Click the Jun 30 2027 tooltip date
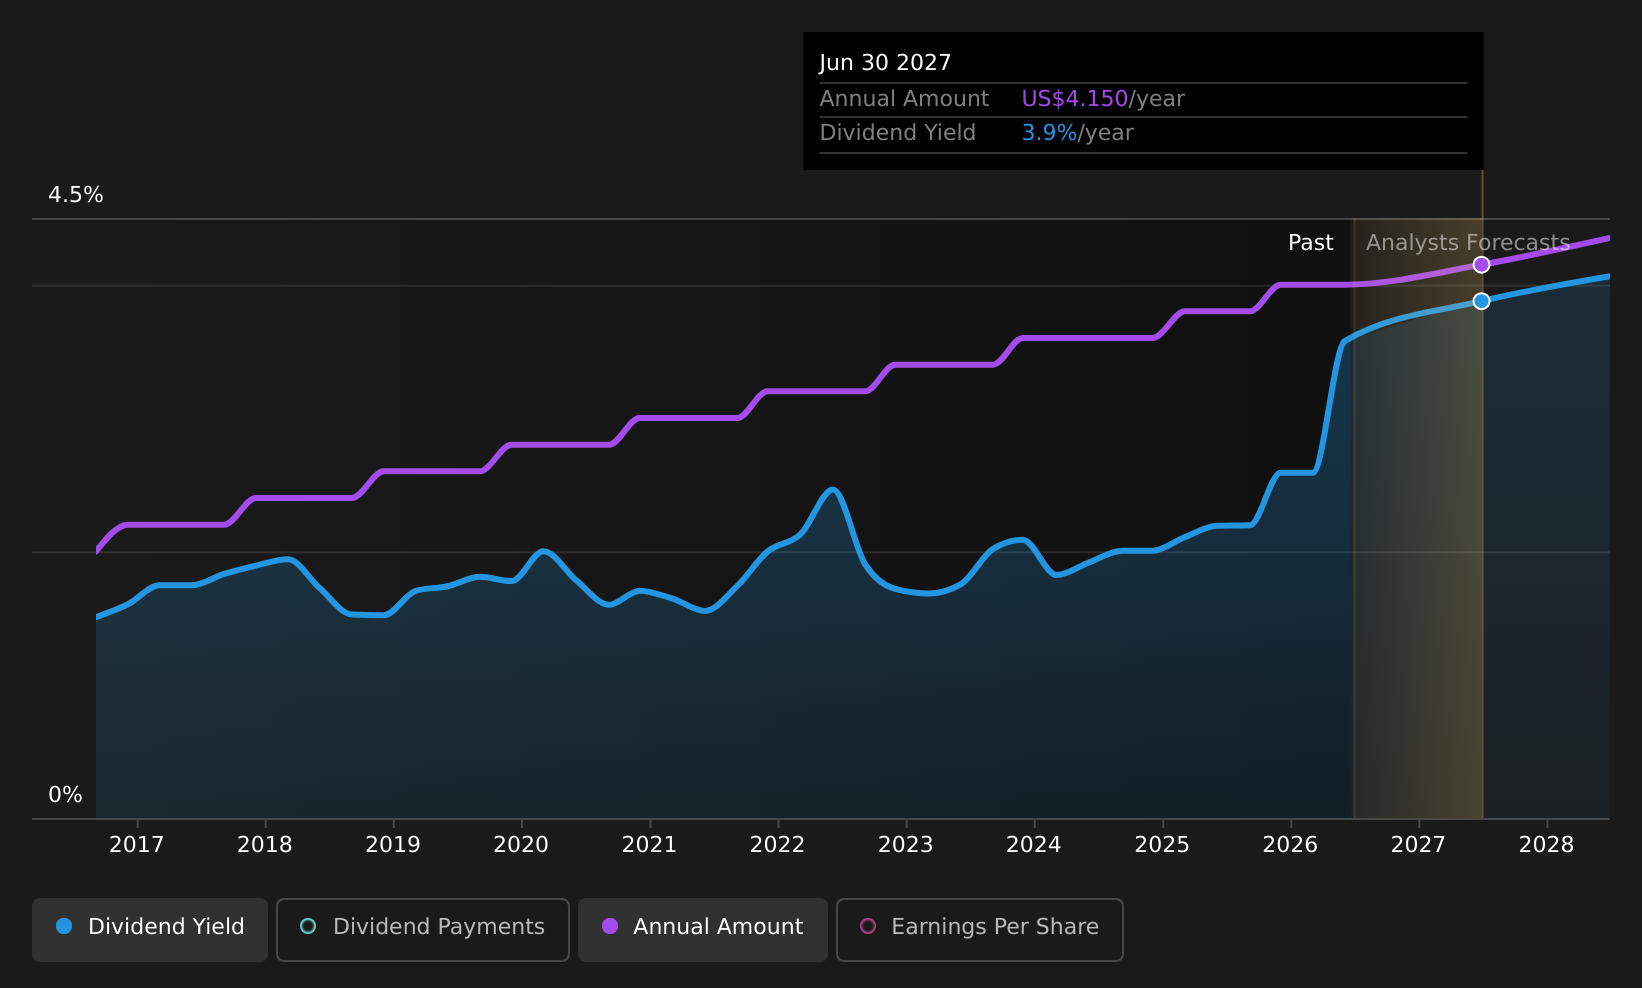1642x988 pixels. [885, 63]
